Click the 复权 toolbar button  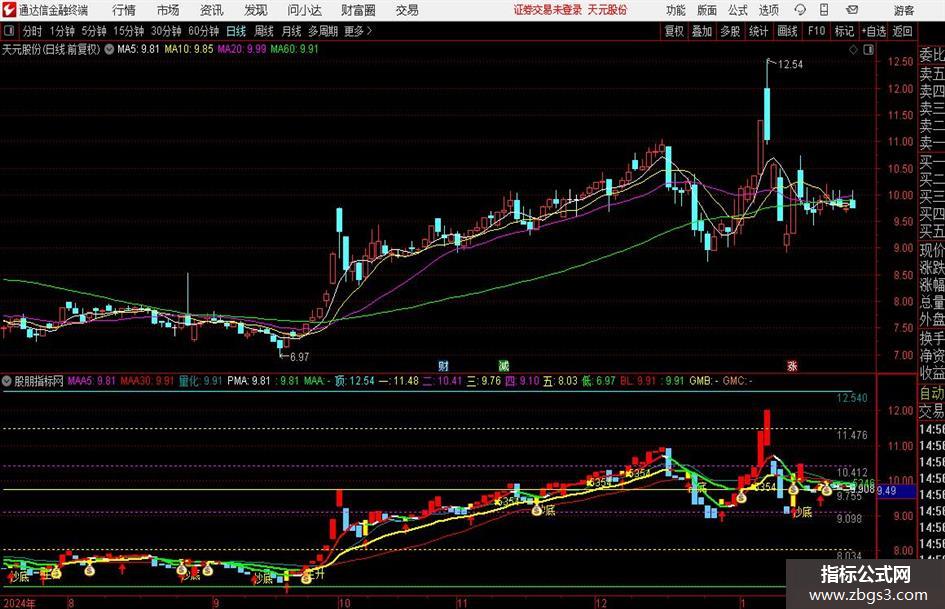[674, 31]
